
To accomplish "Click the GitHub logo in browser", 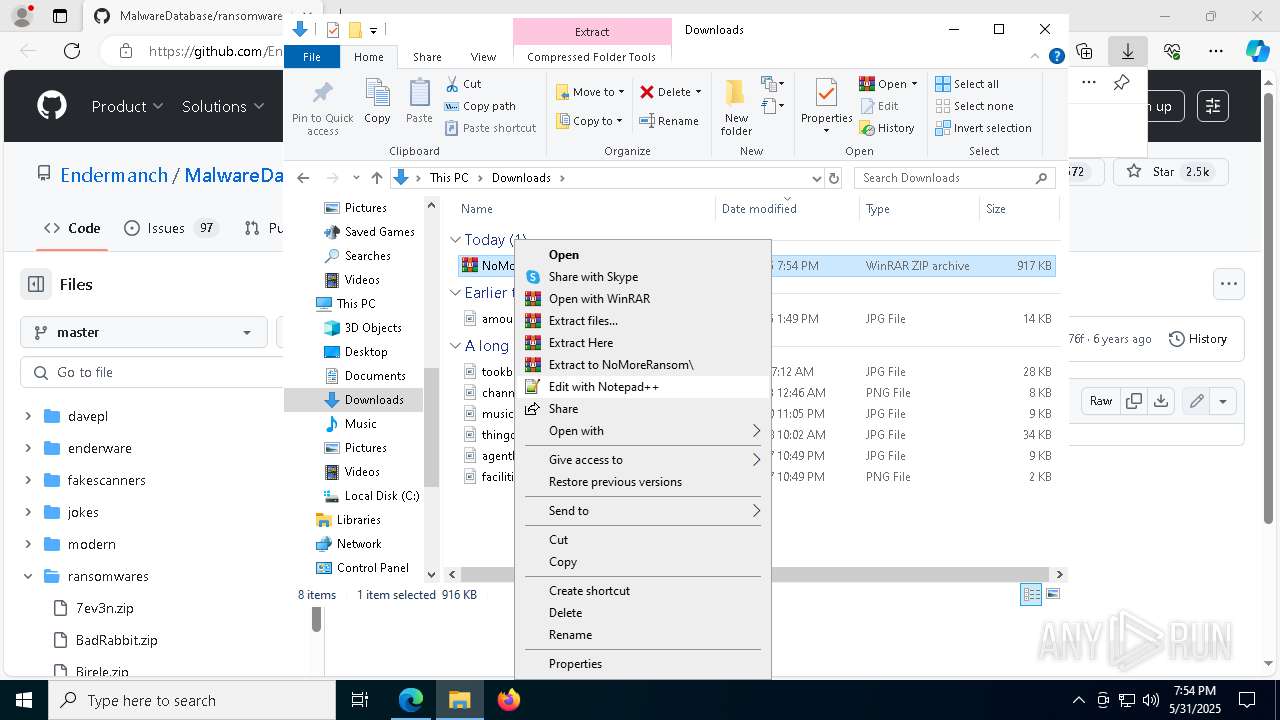I will click(x=52, y=106).
